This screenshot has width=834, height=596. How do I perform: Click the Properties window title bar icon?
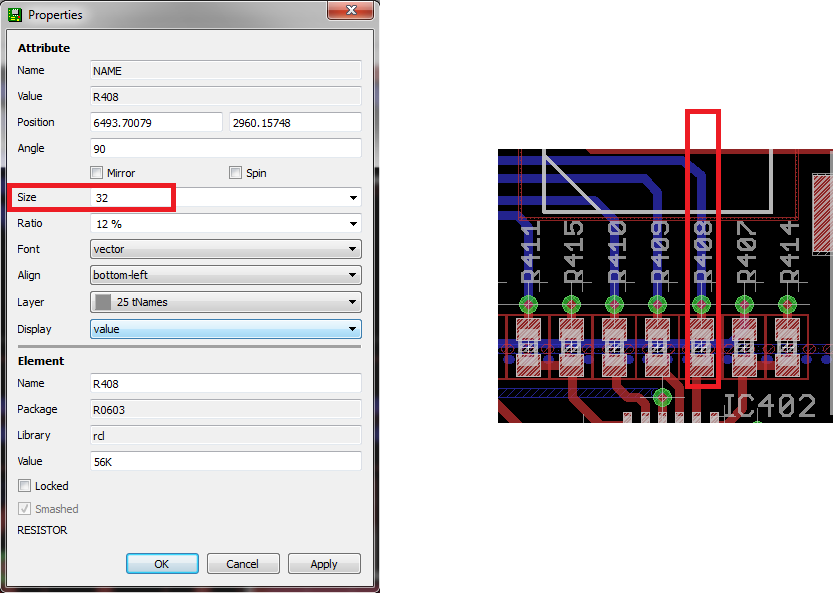pos(15,14)
